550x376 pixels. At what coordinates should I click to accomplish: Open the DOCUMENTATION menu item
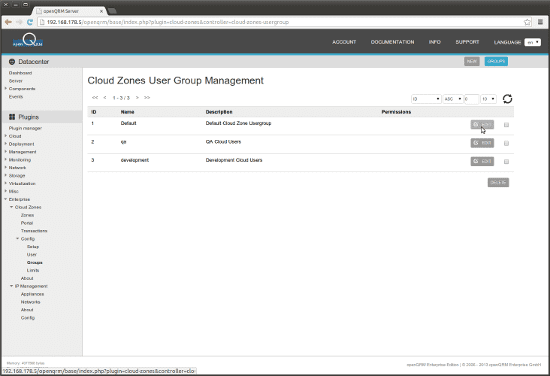click(x=393, y=42)
